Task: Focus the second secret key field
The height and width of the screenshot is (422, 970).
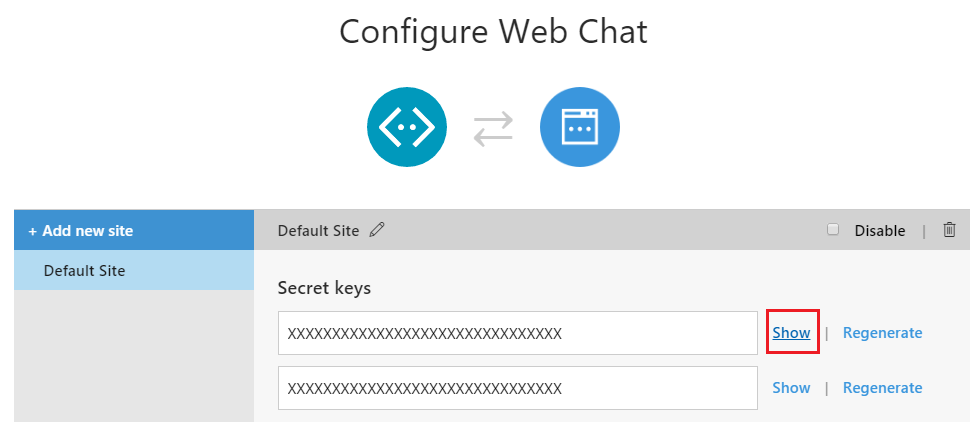Action: tap(518, 388)
